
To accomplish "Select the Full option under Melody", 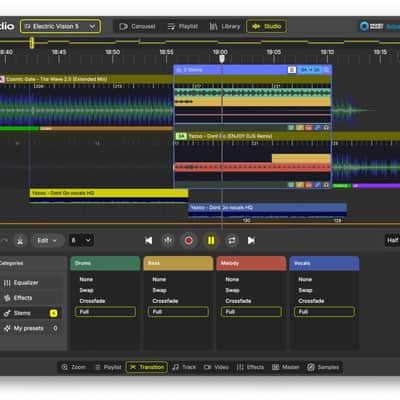I will point(251,312).
